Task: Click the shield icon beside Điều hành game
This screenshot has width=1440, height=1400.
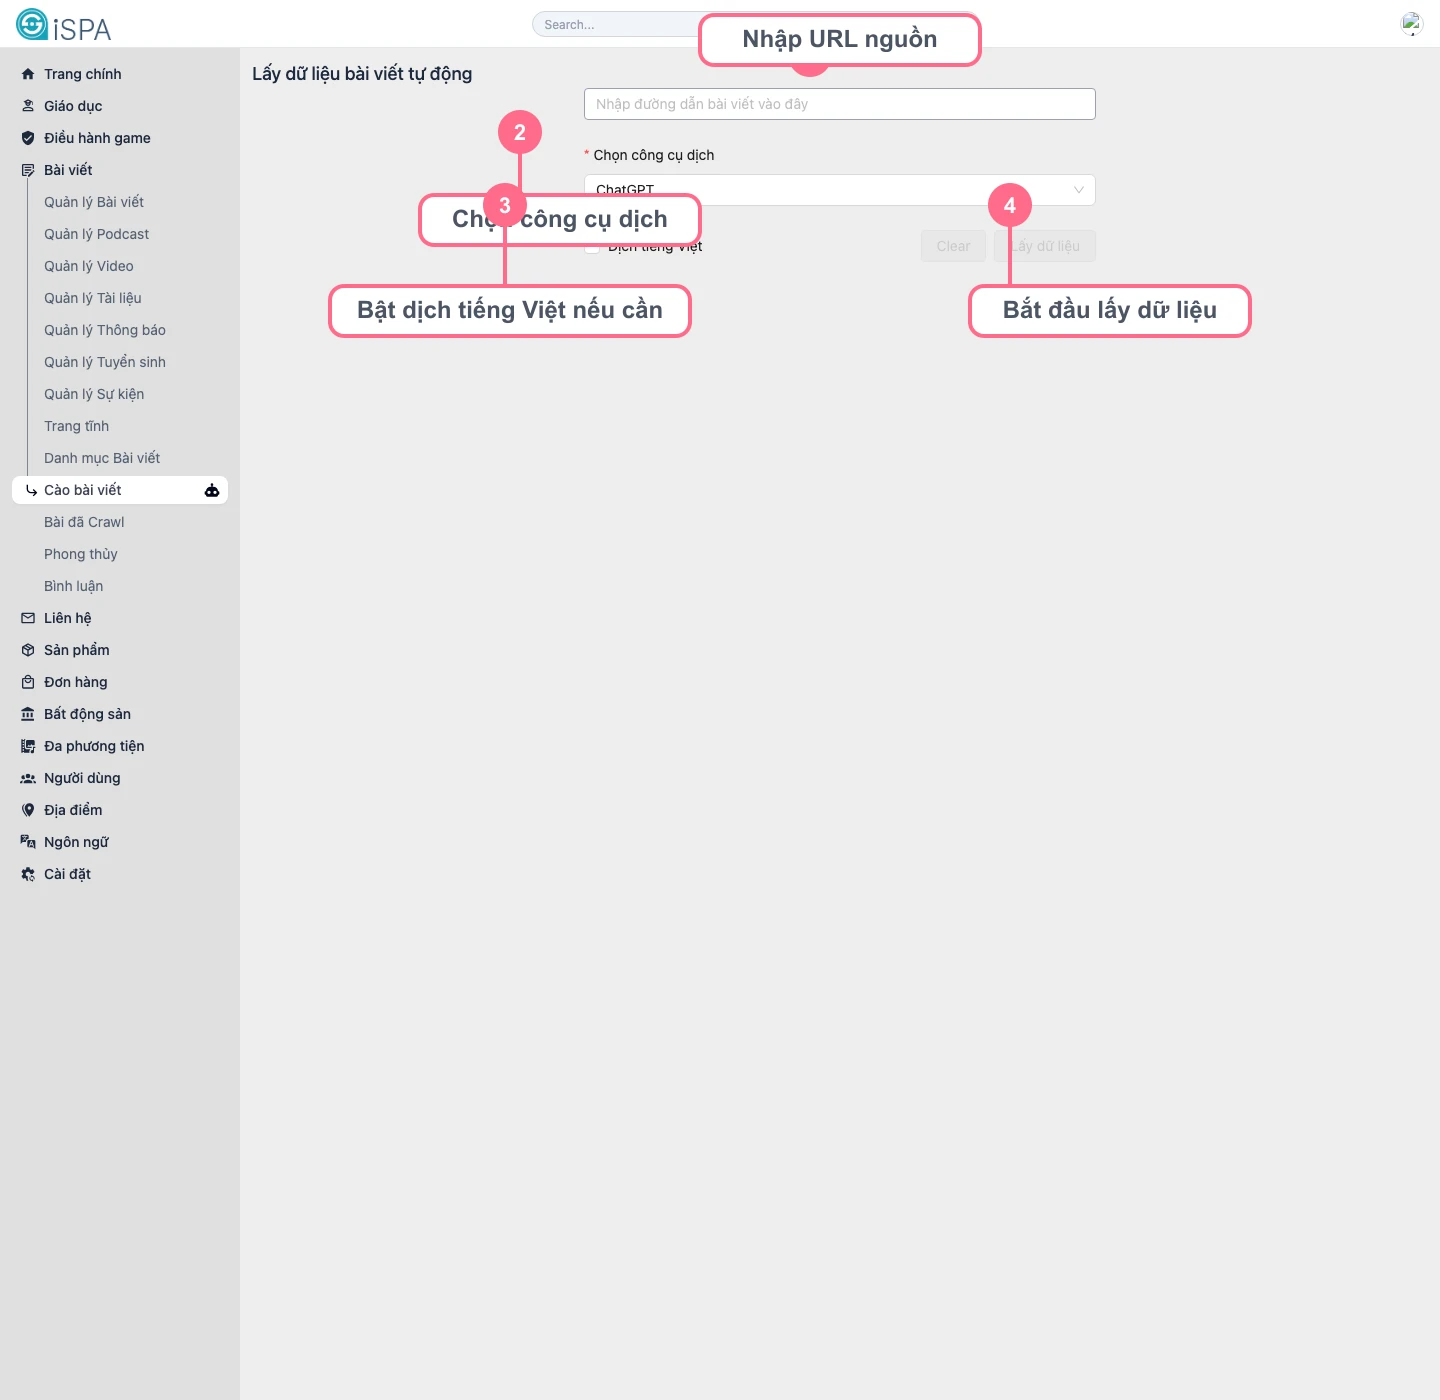Action: click(x=28, y=138)
